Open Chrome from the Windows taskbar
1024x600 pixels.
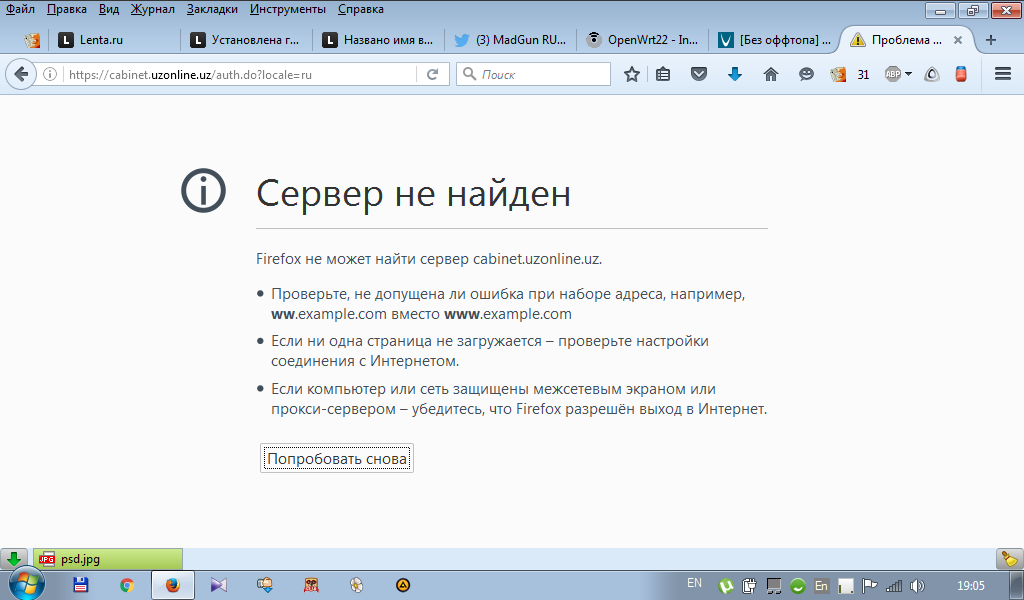[x=127, y=585]
